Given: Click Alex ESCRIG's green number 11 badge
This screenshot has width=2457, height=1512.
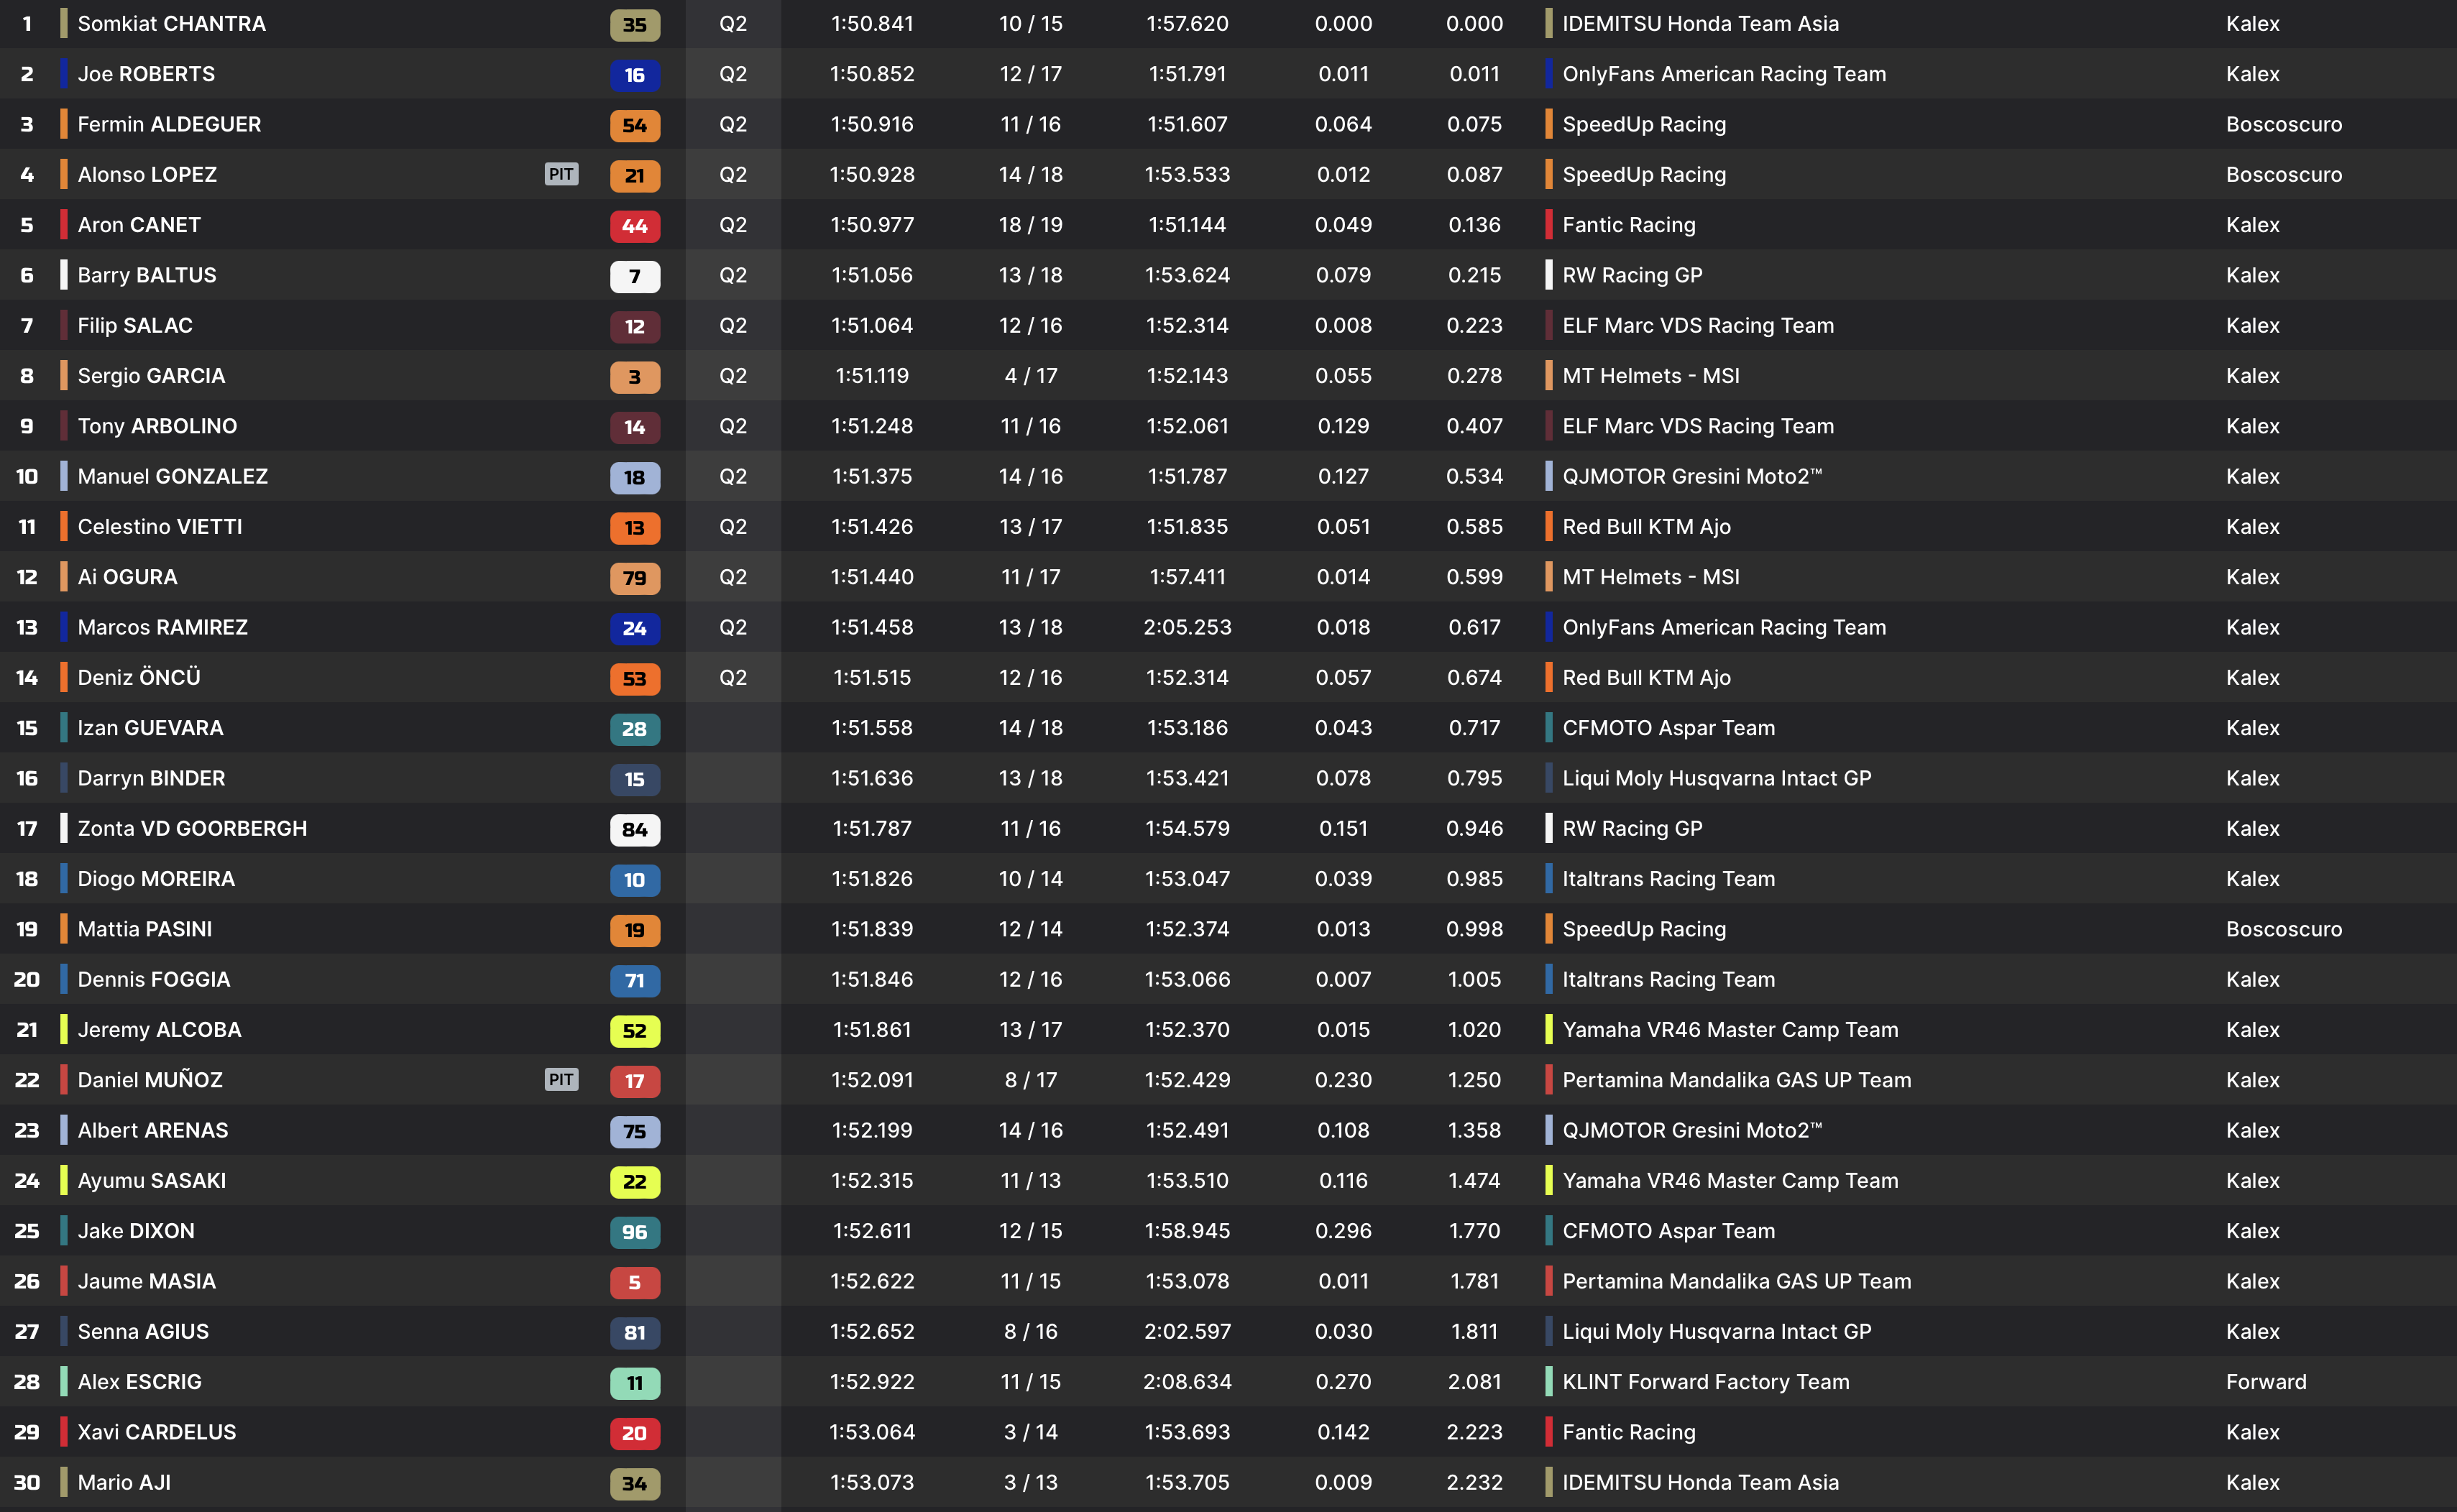Looking at the screenshot, I should (x=634, y=1382).
